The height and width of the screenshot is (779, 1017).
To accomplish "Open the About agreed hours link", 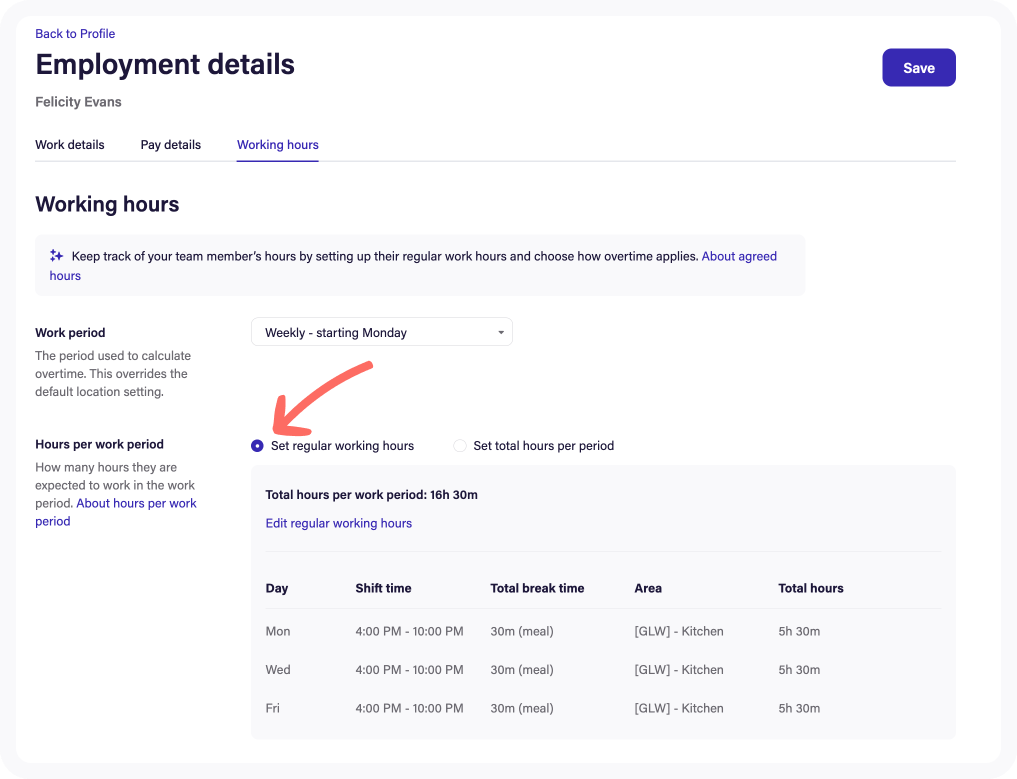I will [x=739, y=256].
